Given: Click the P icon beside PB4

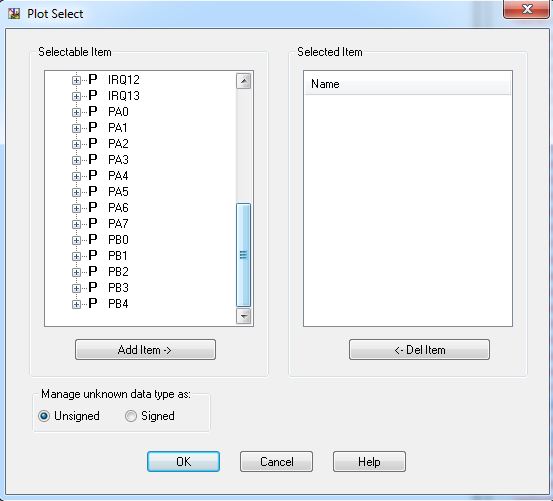Looking at the screenshot, I should [x=93, y=304].
